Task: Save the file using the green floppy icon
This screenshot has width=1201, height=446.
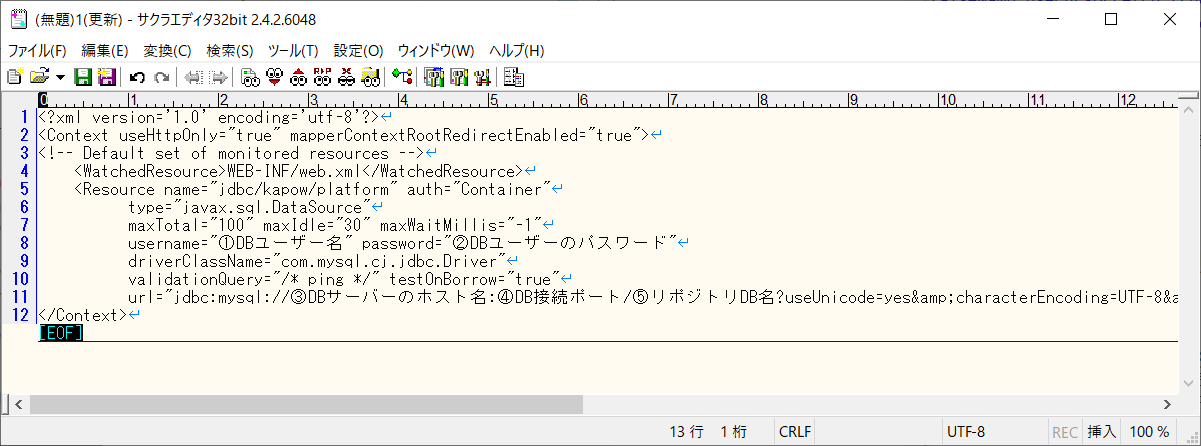Action: 83,76
